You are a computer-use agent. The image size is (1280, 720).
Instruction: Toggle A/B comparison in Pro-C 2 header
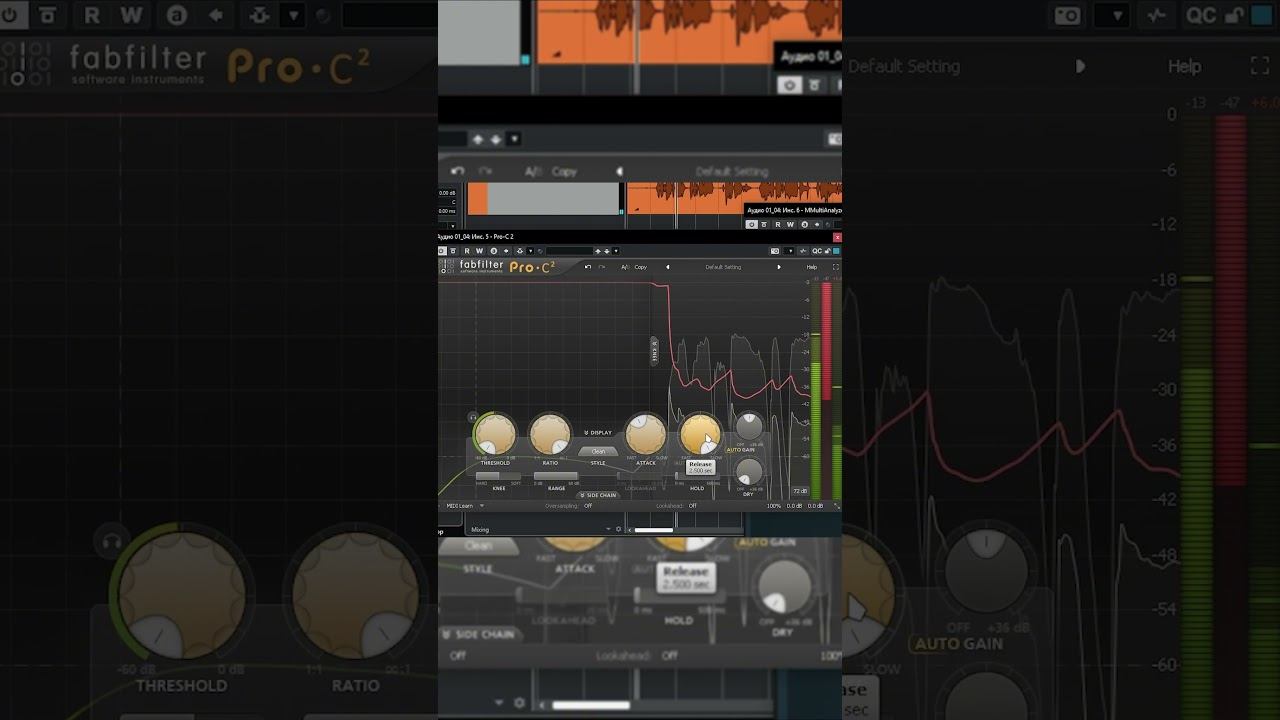click(625, 267)
